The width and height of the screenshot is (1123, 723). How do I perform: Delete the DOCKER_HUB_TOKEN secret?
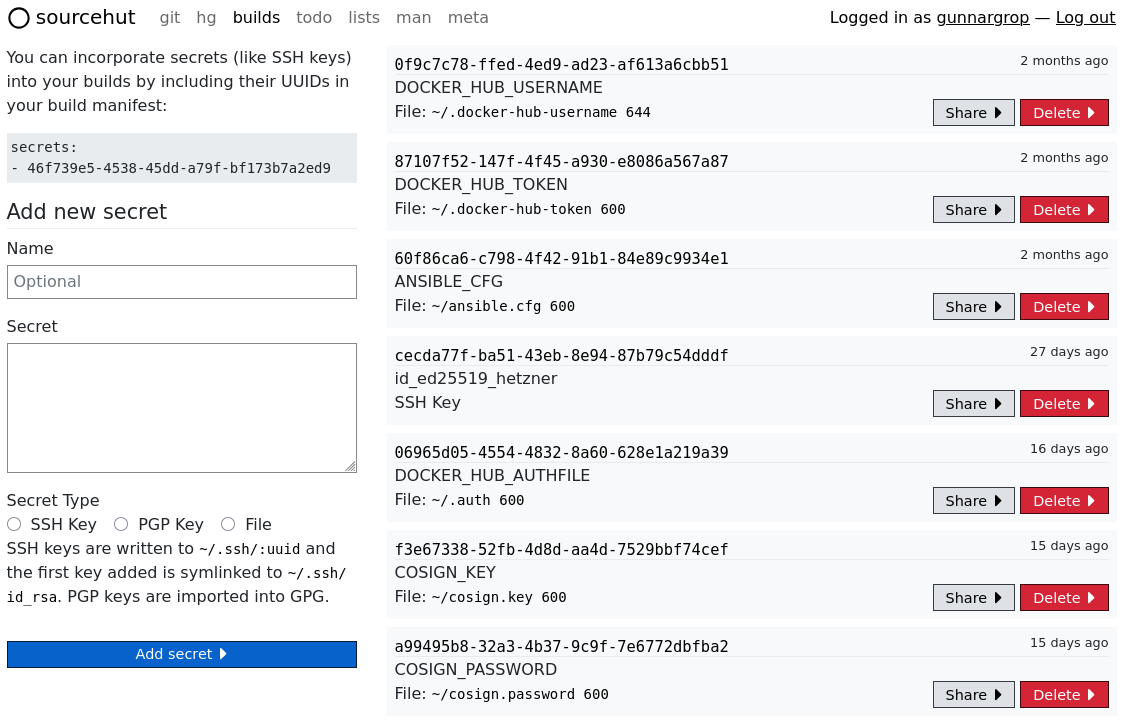1064,210
